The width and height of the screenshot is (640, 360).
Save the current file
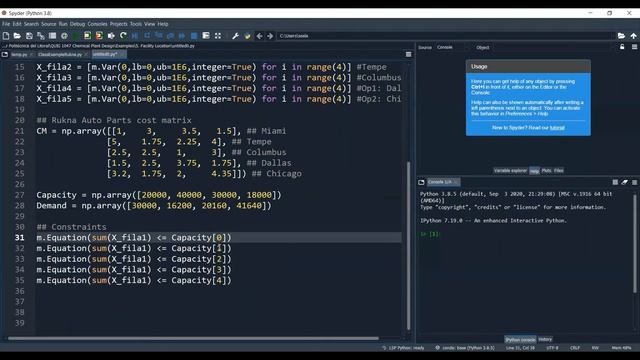[29, 36]
